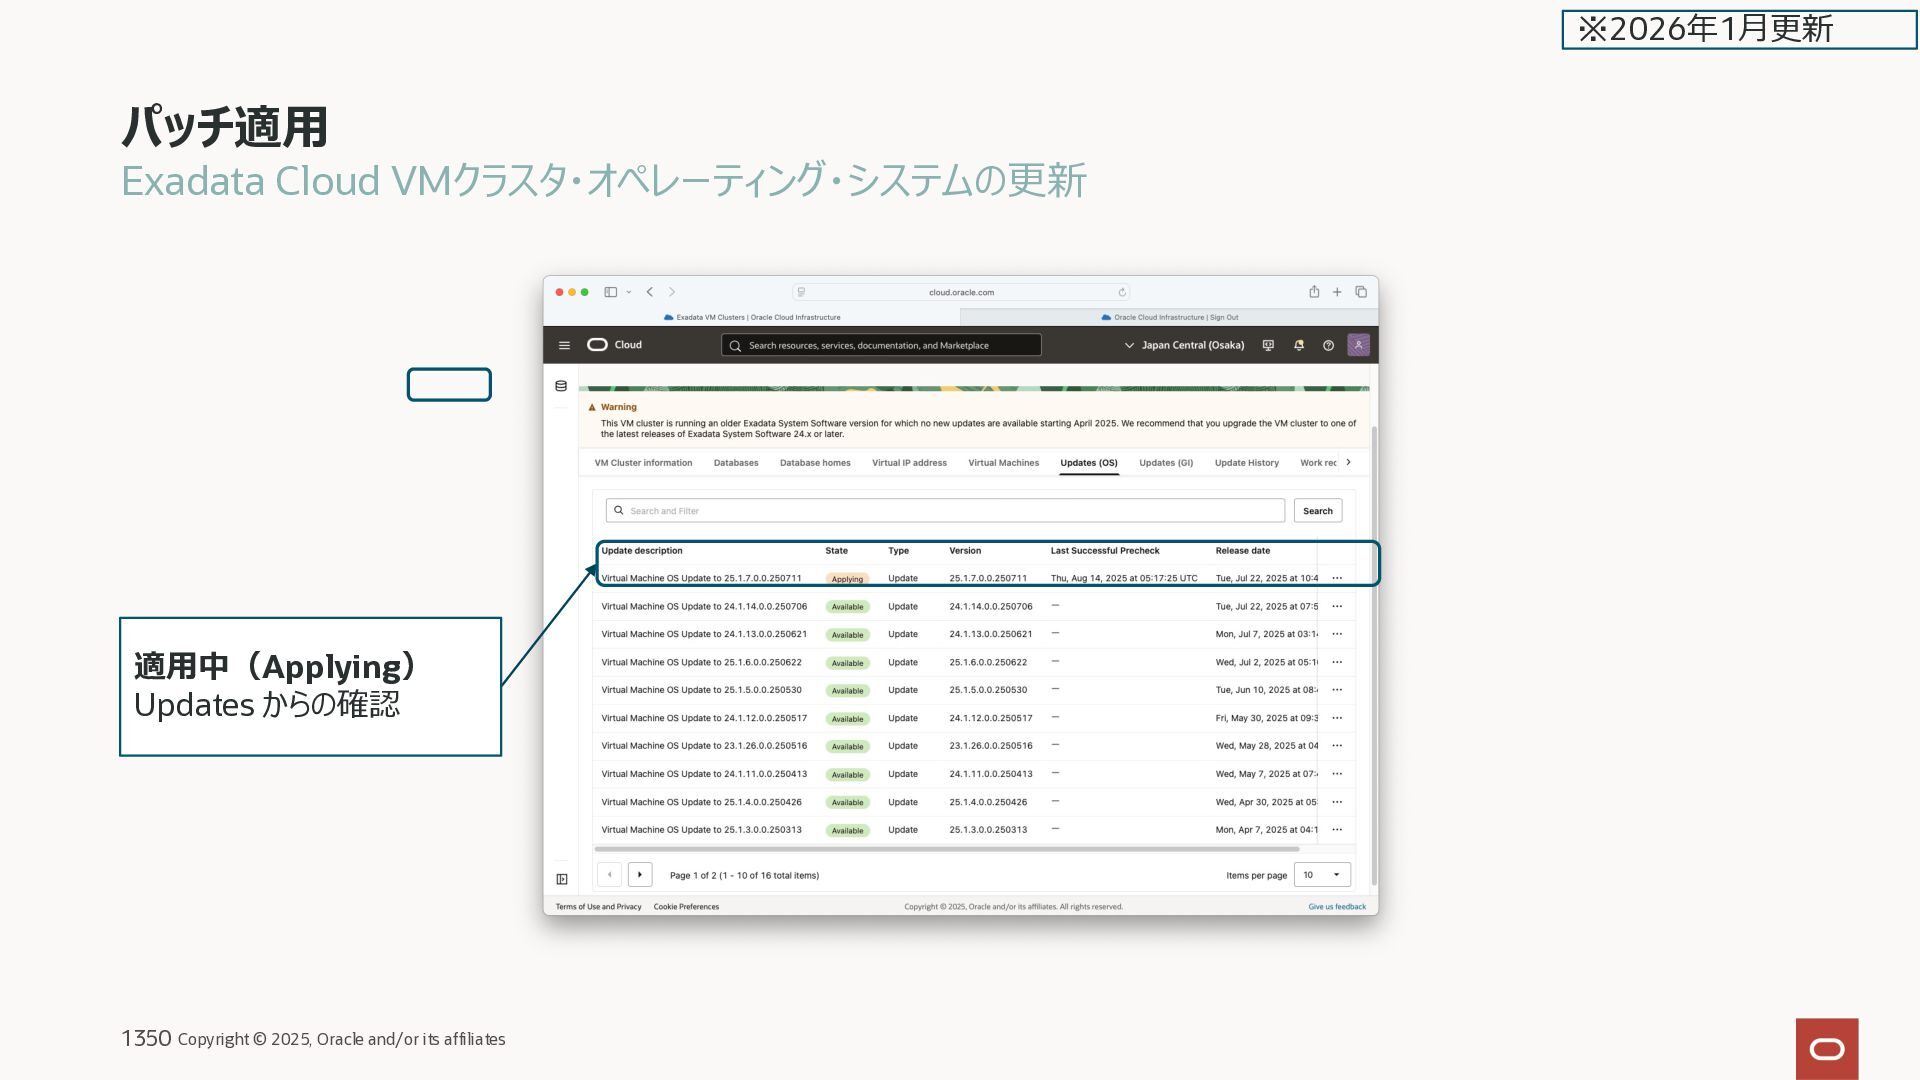The height and width of the screenshot is (1080, 1920).
Task: Click the Give us feedback link
Action: point(1336,907)
